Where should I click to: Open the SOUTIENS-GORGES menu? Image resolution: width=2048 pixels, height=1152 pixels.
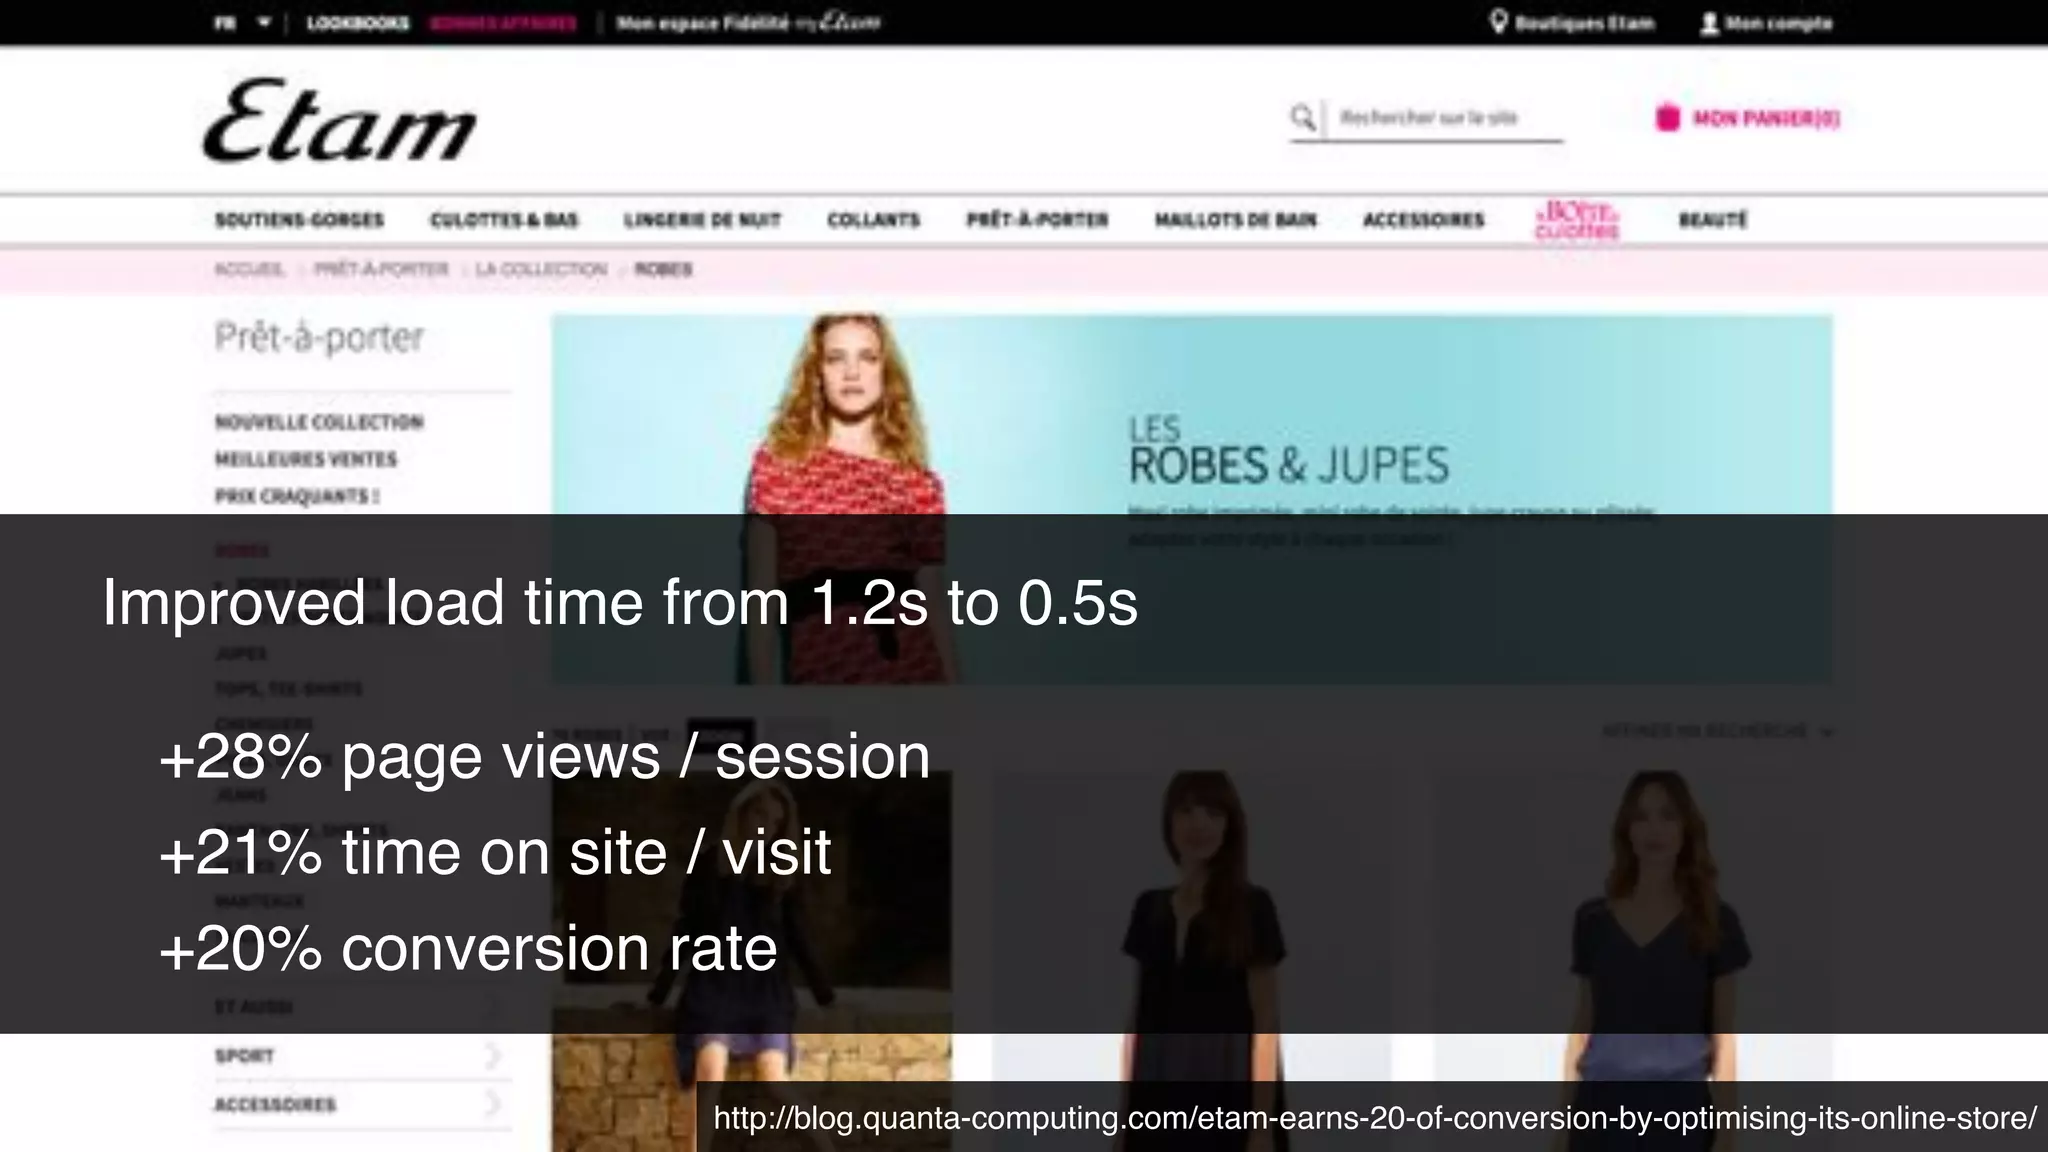[299, 220]
